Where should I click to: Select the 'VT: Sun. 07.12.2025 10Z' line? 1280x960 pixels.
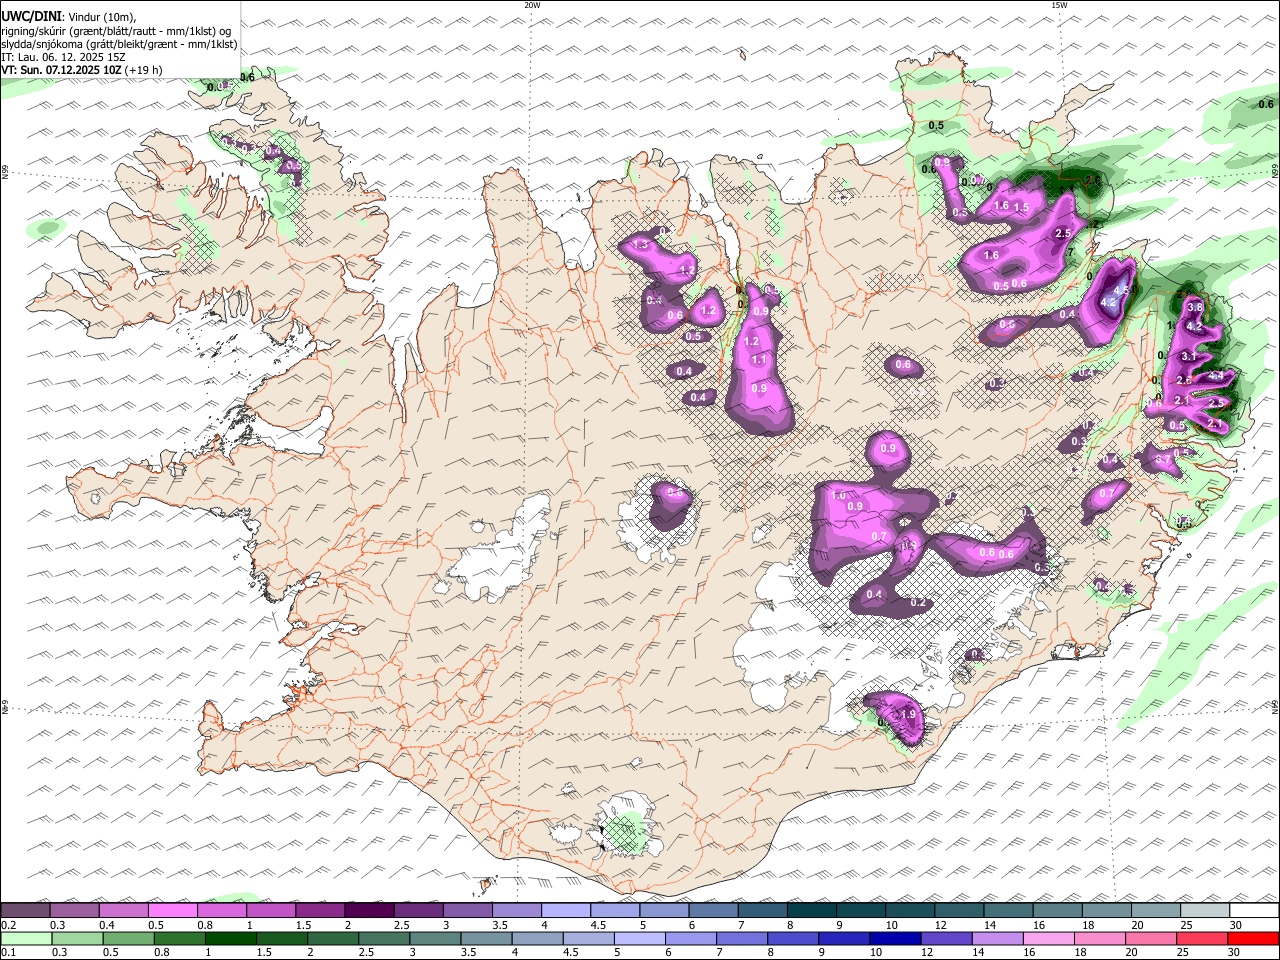(x=62, y=70)
